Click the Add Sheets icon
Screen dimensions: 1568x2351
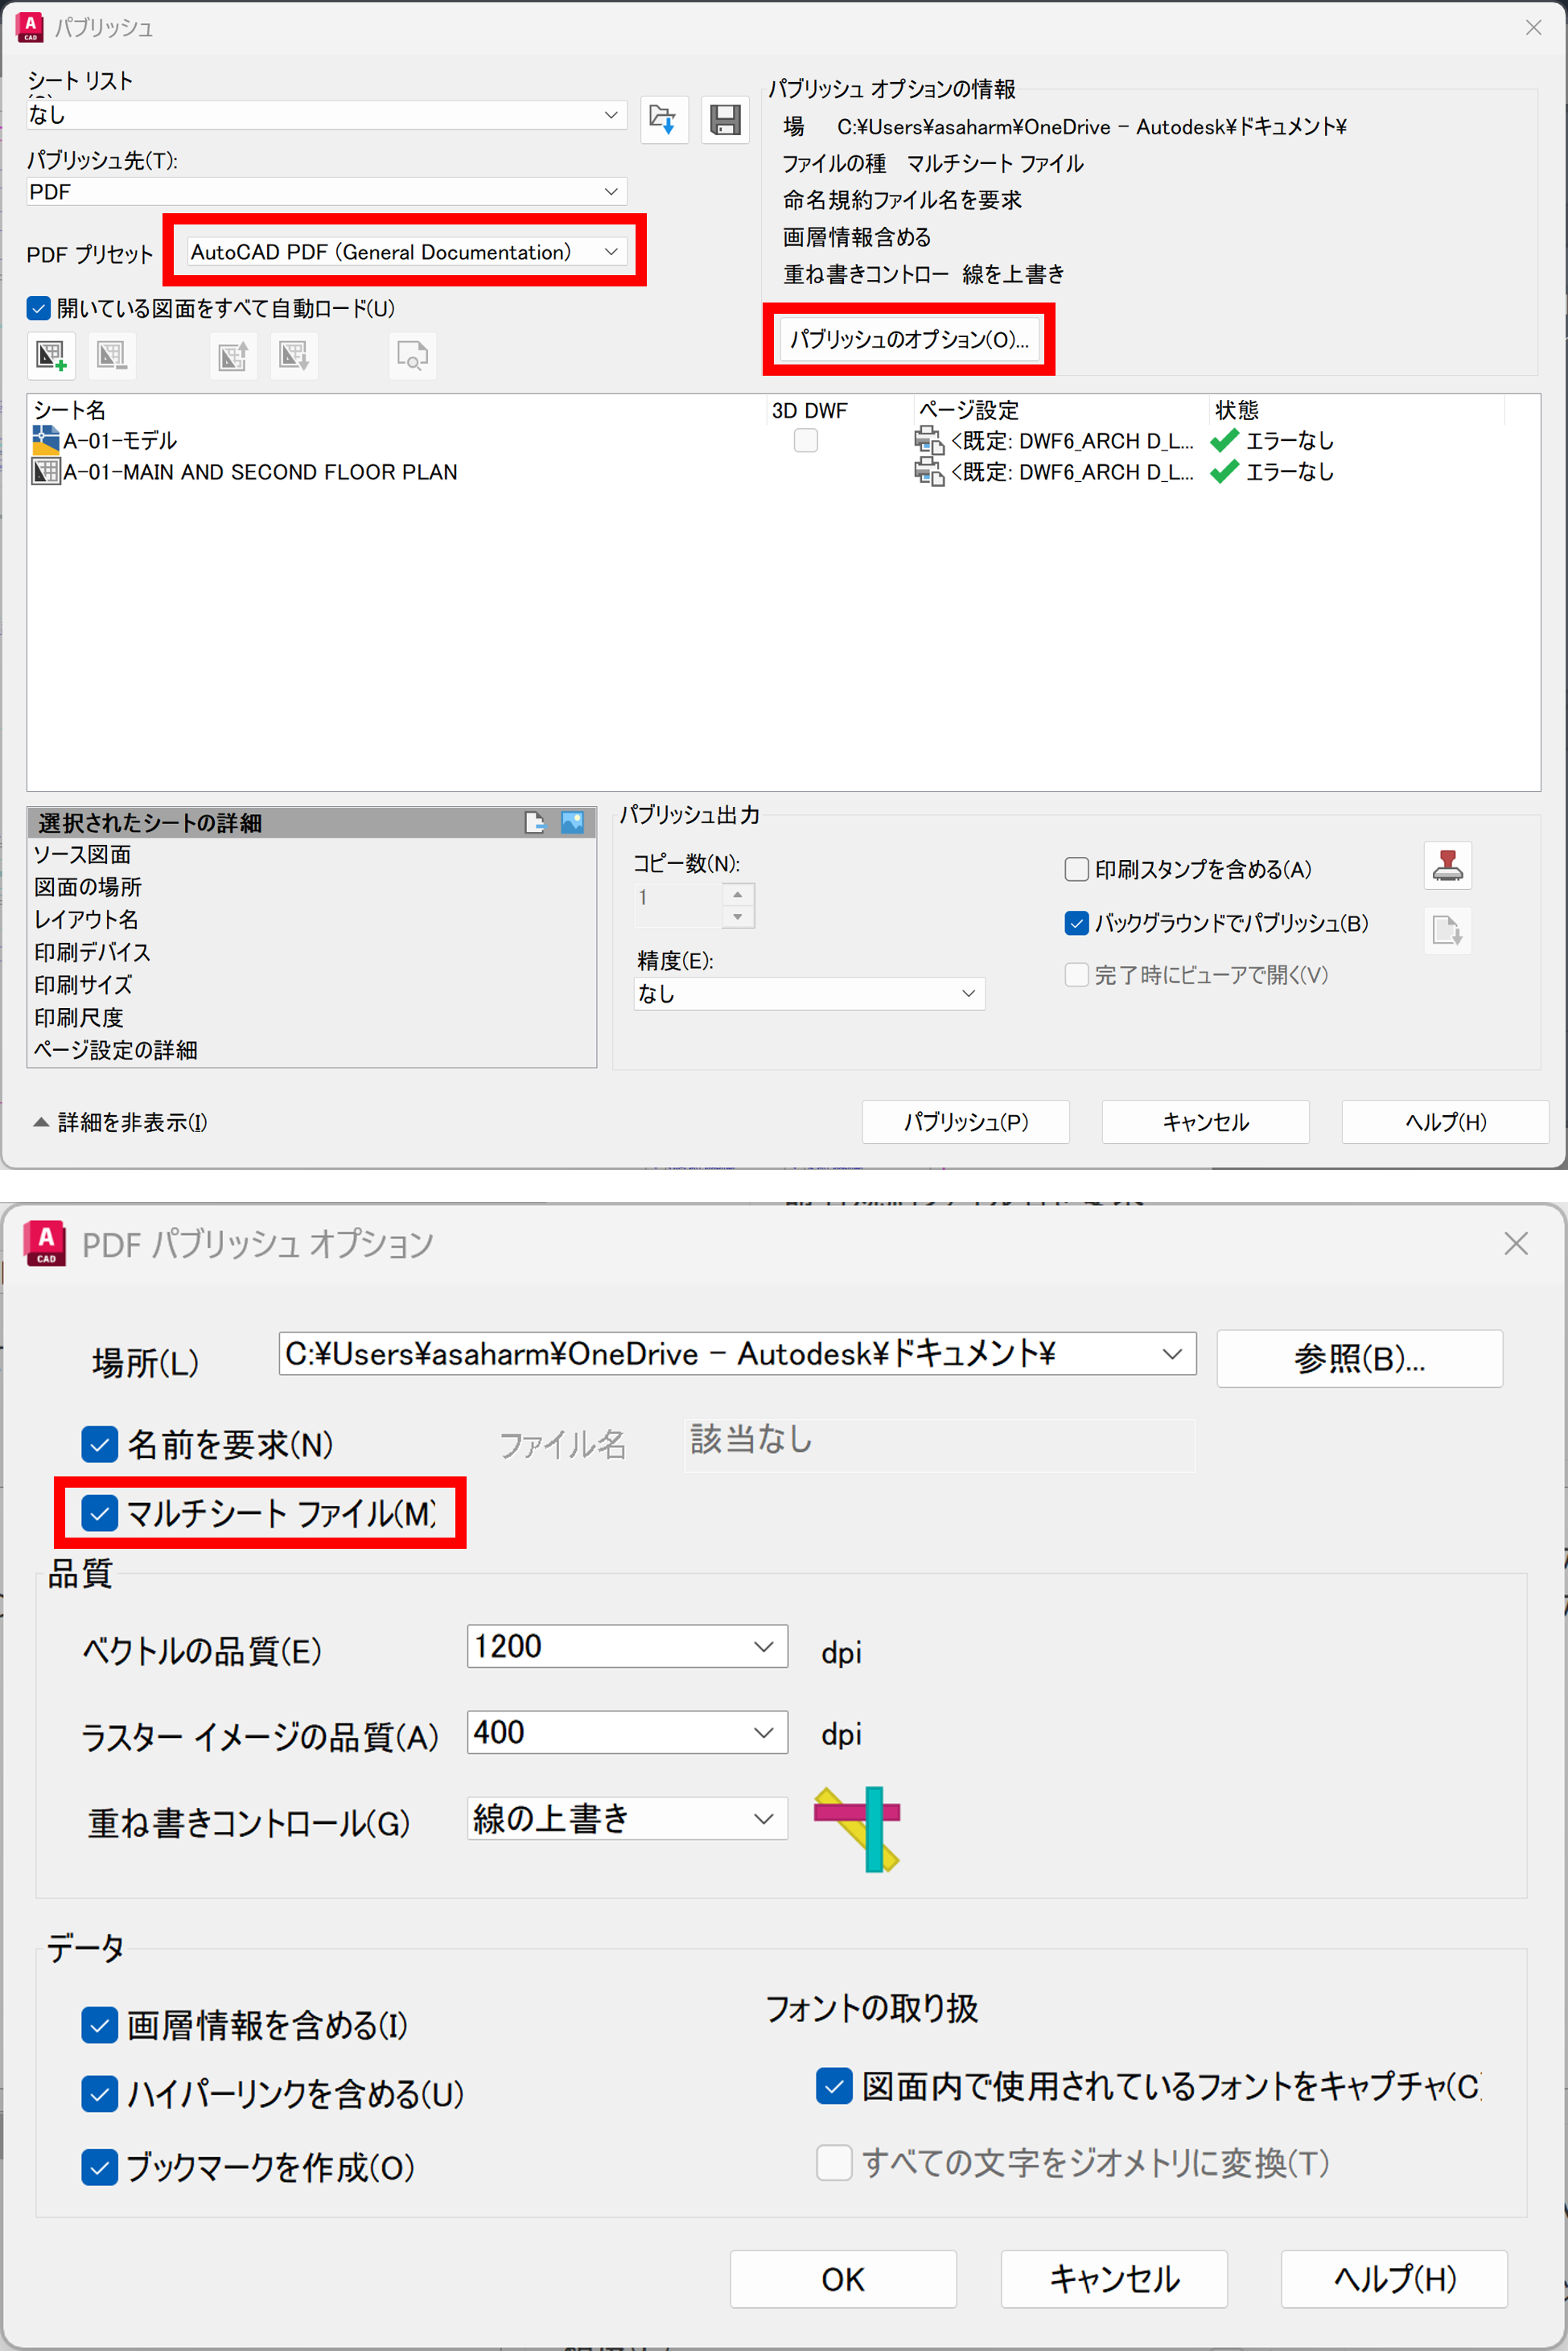point(51,356)
